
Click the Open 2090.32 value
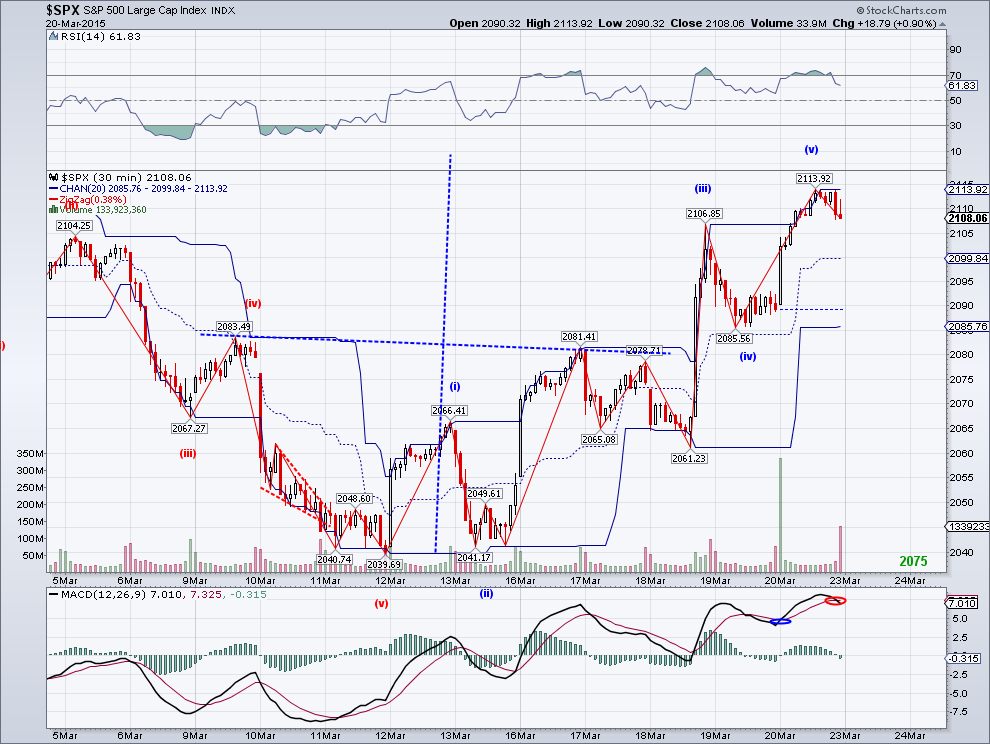485,23
